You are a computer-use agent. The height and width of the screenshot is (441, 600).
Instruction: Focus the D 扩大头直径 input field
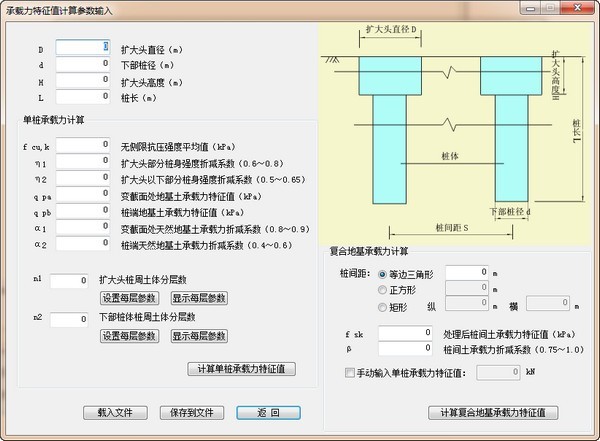83,47
